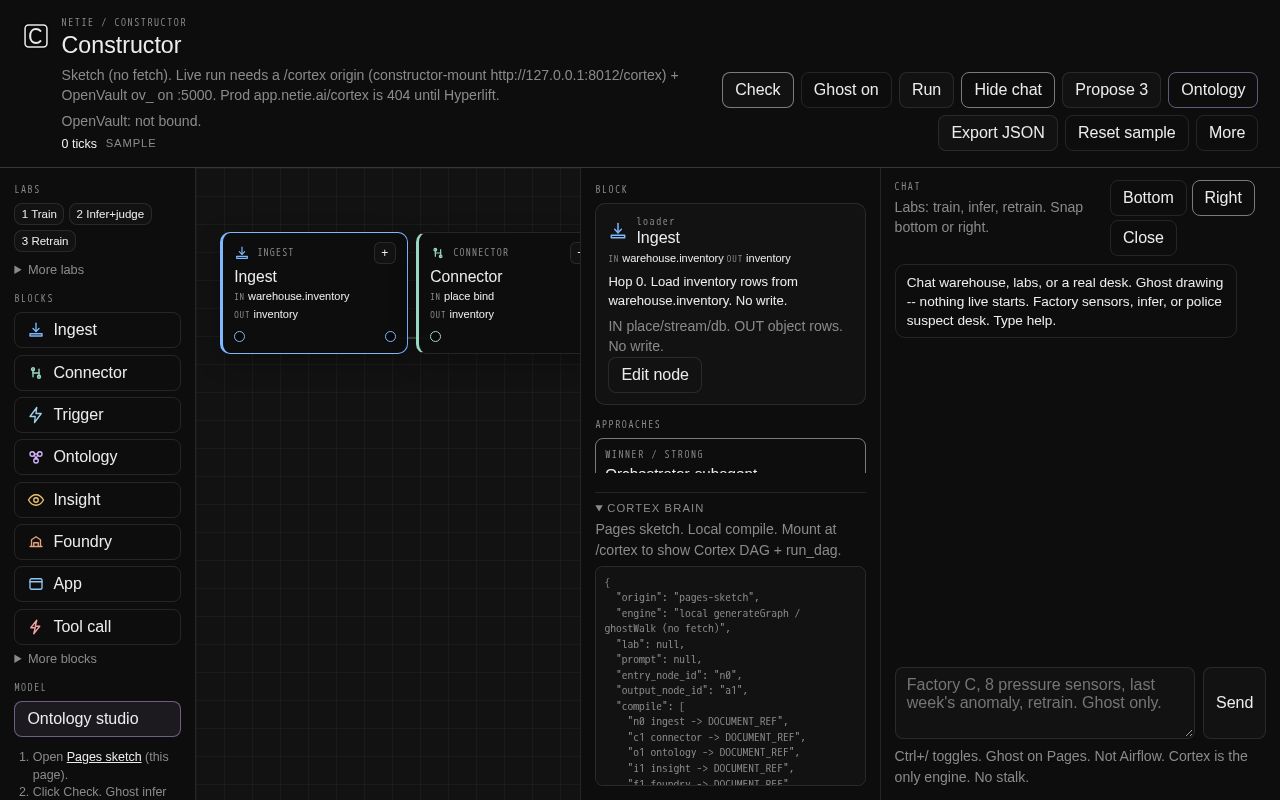Click Export JSON
Viewport: 1280px width, 800px height.
998,133
